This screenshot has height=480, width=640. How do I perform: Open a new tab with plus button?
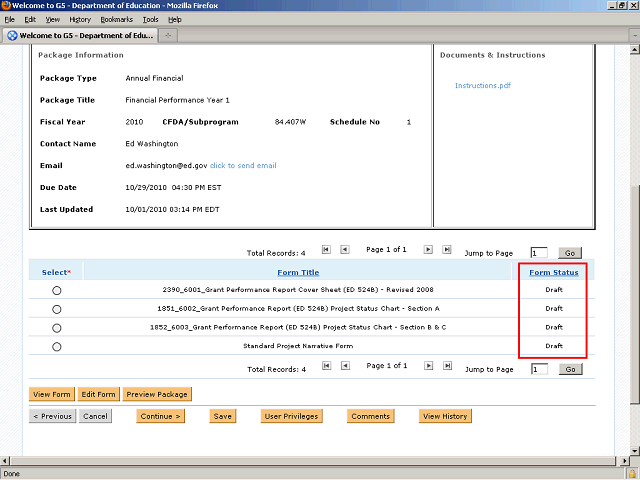(168, 36)
